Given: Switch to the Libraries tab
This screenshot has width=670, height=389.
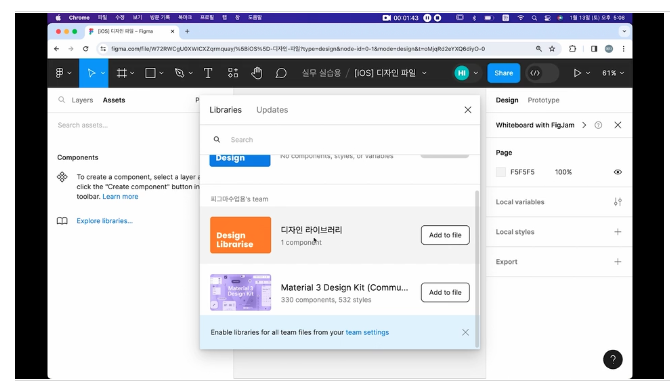Looking at the screenshot, I should click(x=225, y=110).
